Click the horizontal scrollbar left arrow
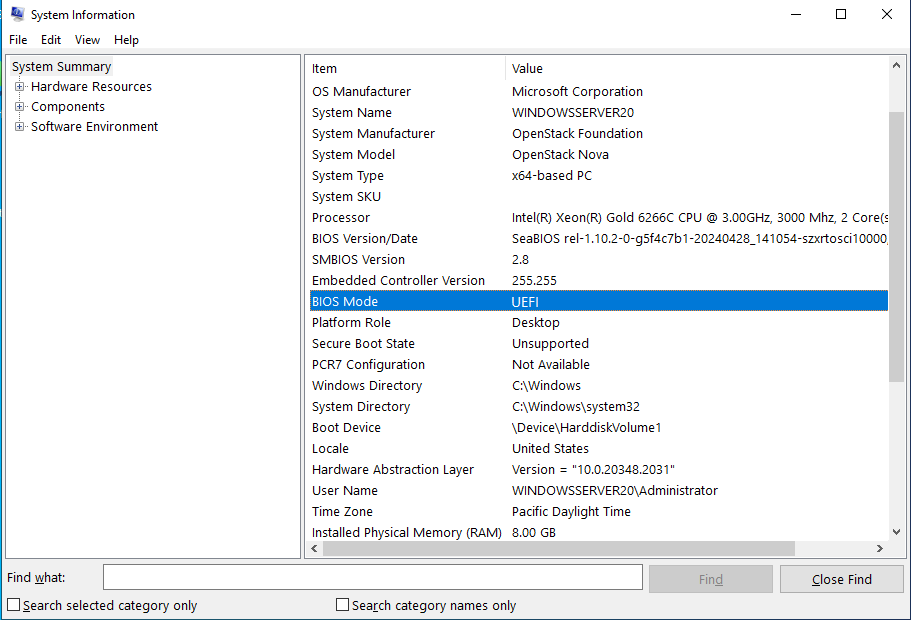911x620 pixels. coord(314,548)
